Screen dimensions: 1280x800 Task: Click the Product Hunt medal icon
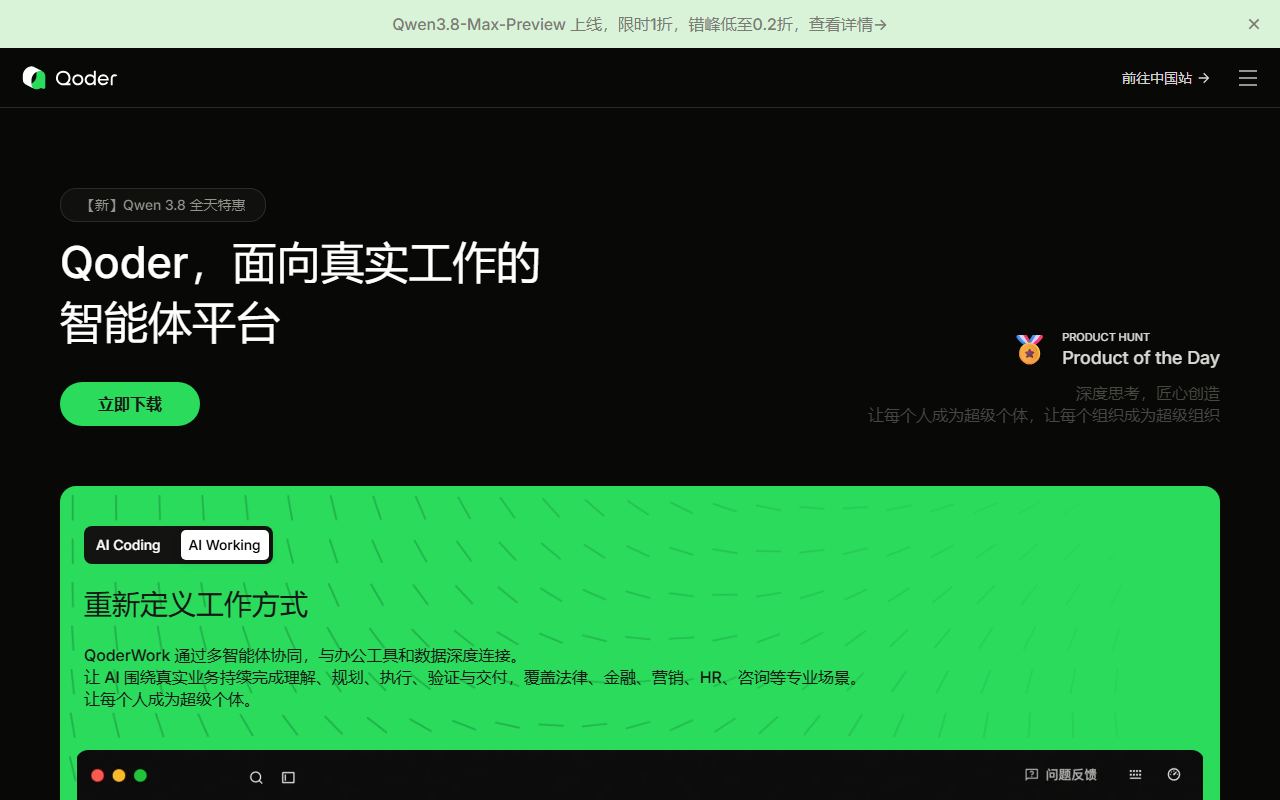click(x=1029, y=349)
